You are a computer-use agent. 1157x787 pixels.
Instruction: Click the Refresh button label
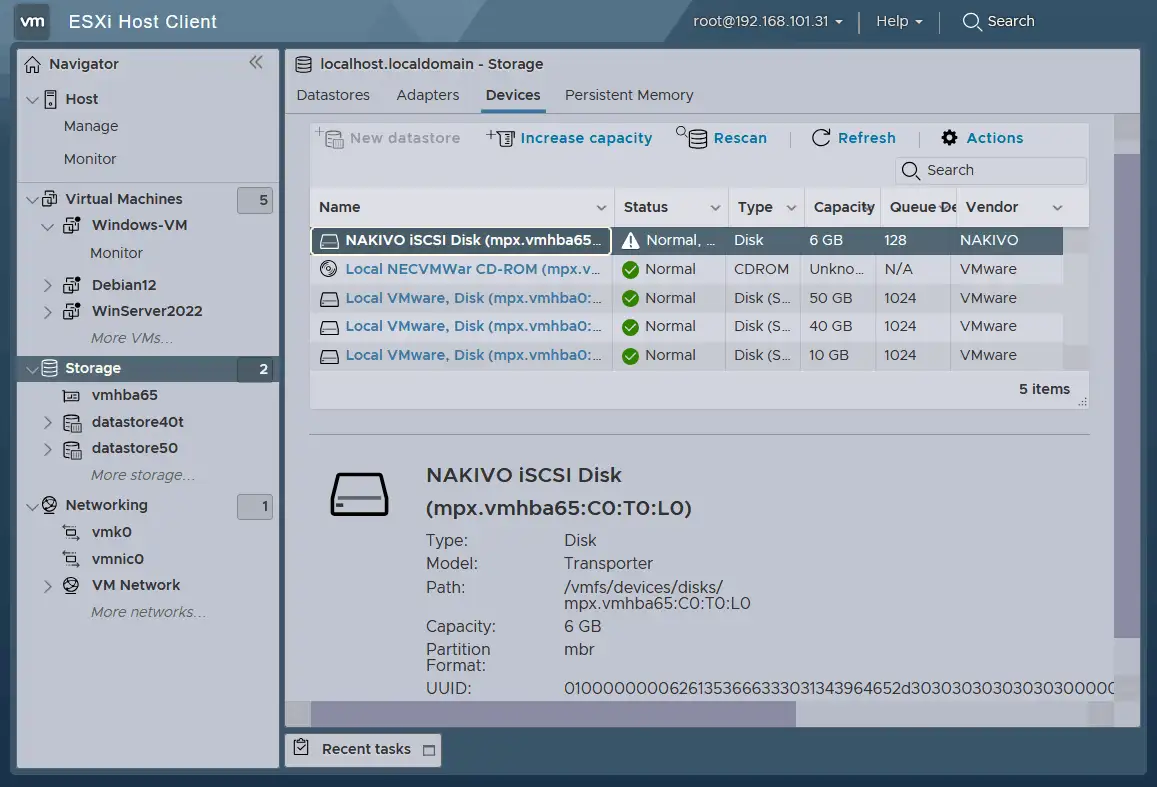(866, 138)
